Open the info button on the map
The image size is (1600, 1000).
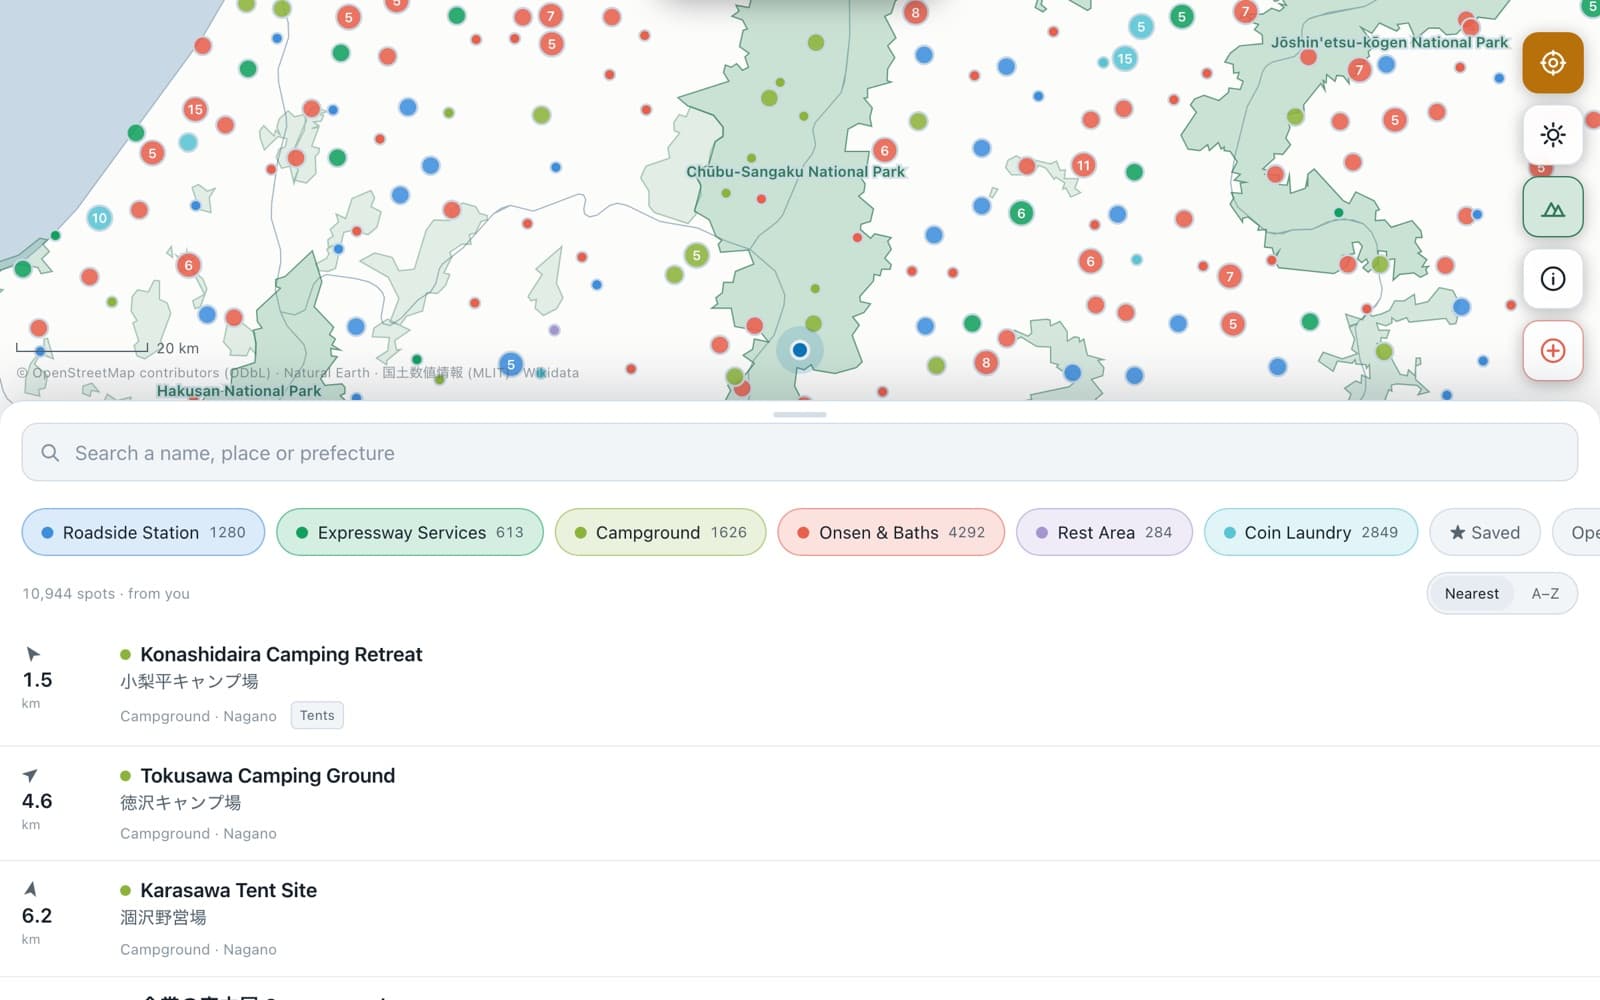(x=1552, y=279)
